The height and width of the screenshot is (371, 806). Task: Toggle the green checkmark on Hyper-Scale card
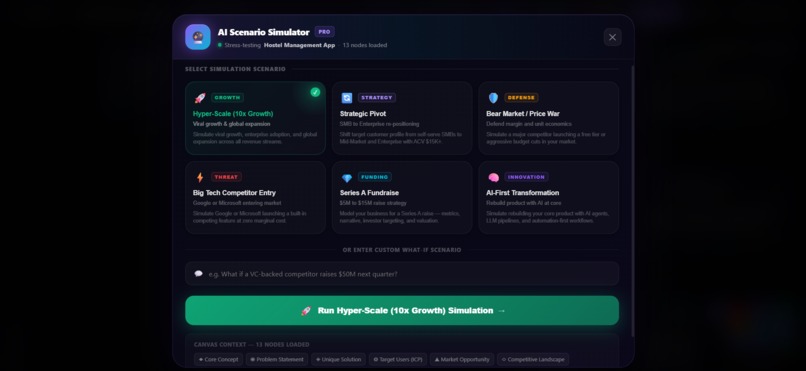[315, 92]
